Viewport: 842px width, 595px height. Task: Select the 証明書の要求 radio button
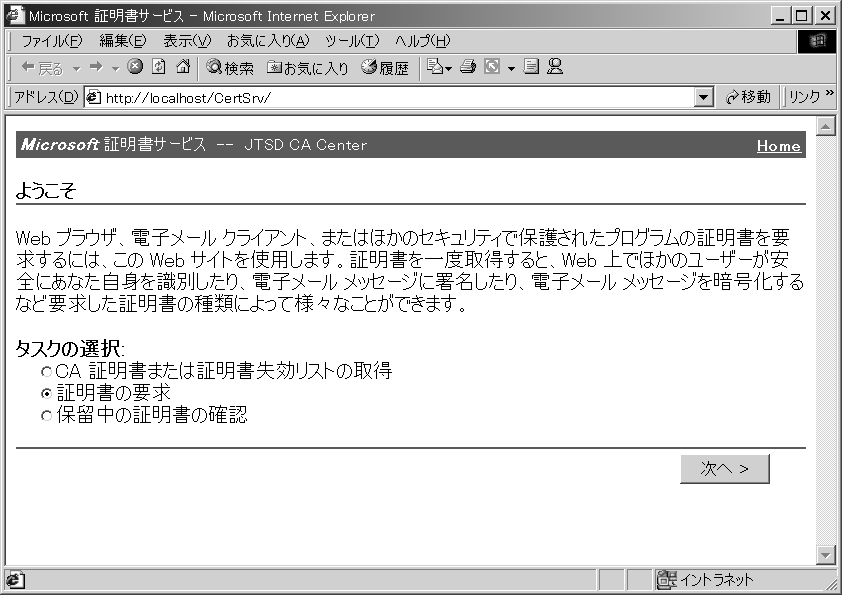(47, 394)
